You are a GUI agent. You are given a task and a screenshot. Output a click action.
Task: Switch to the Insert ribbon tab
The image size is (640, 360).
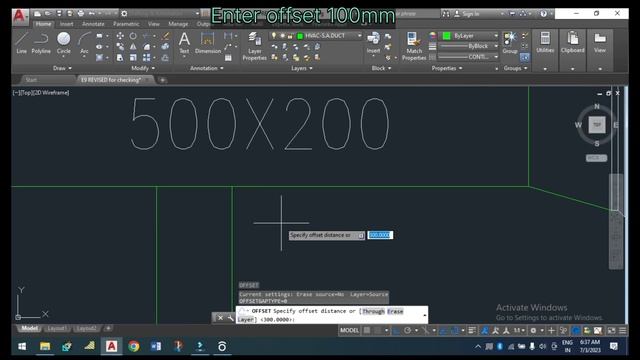pyautogui.click(x=67, y=24)
